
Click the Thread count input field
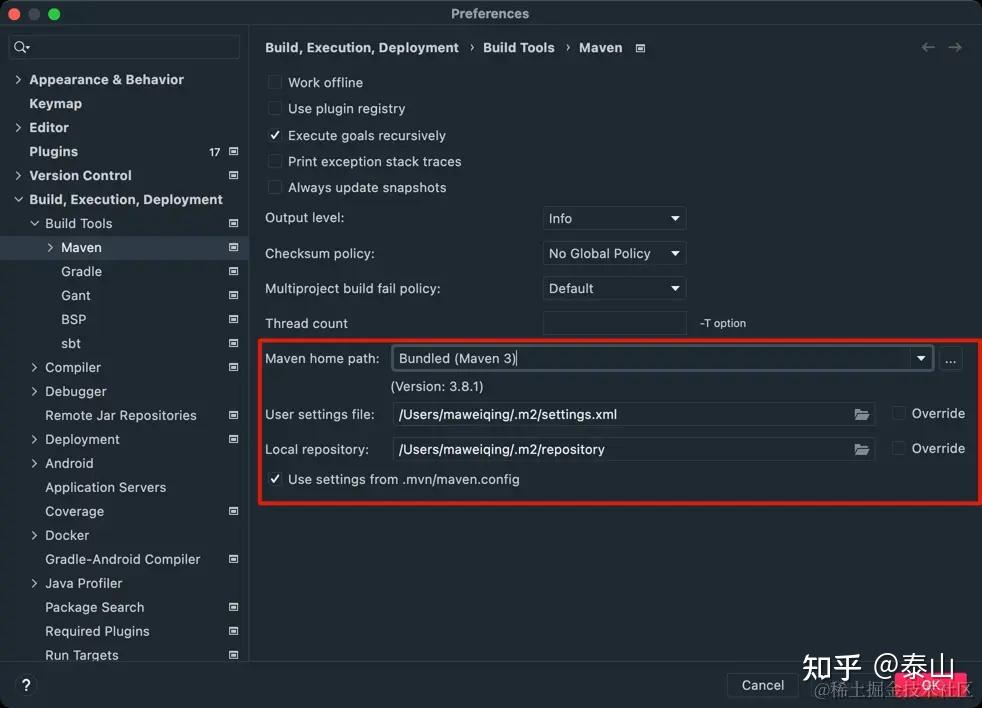coord(614,322)
